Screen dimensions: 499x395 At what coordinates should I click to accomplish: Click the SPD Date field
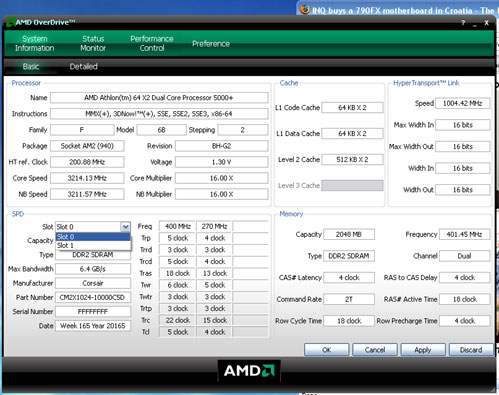93,326
